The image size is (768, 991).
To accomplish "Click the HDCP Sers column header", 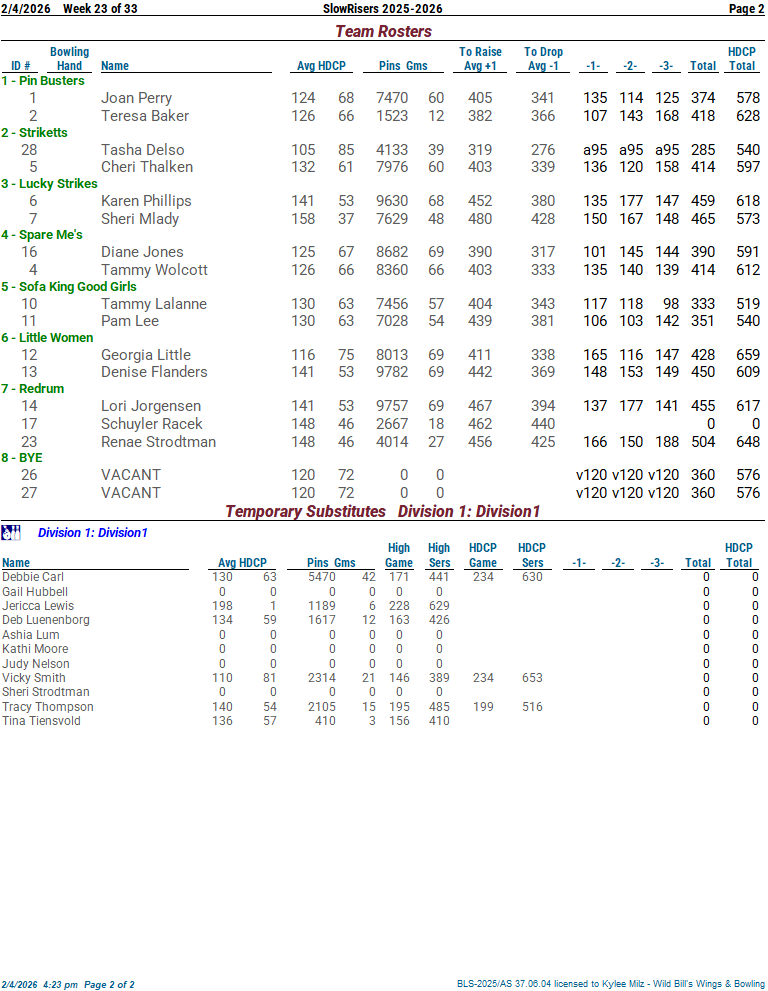I will [532, 556].
